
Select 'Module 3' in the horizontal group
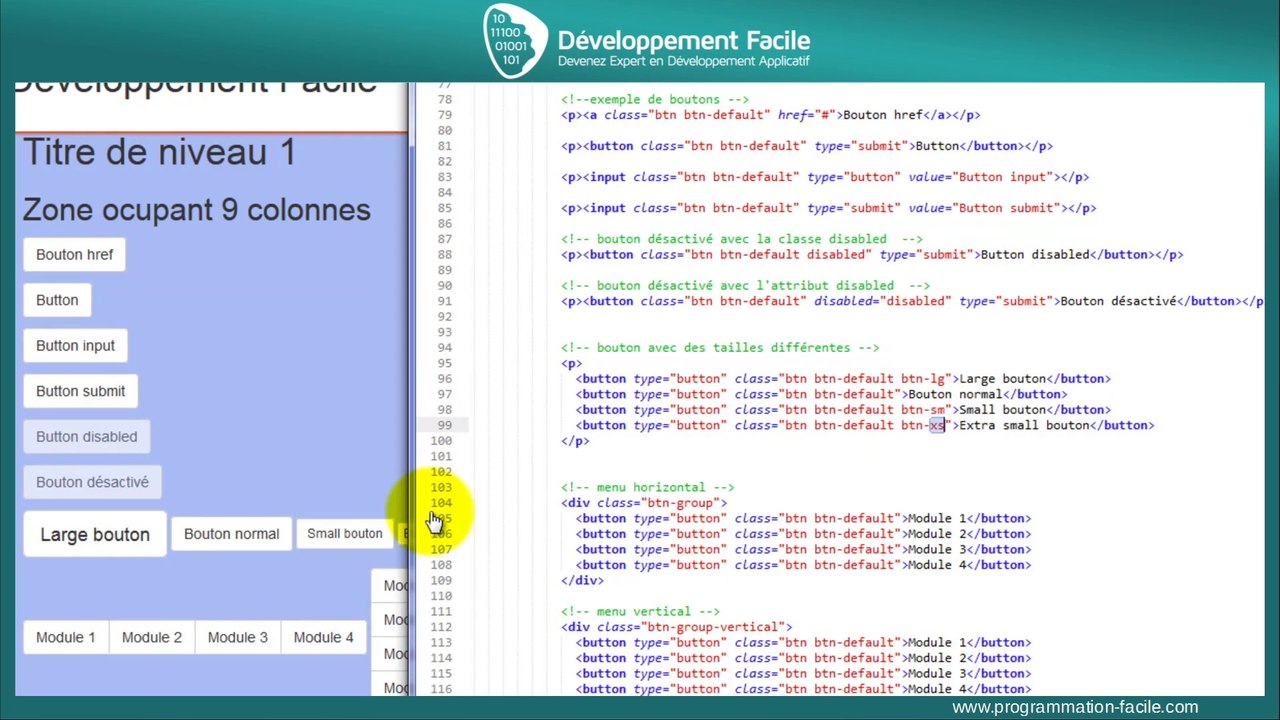pyautogui.click(x=238, y=637)
